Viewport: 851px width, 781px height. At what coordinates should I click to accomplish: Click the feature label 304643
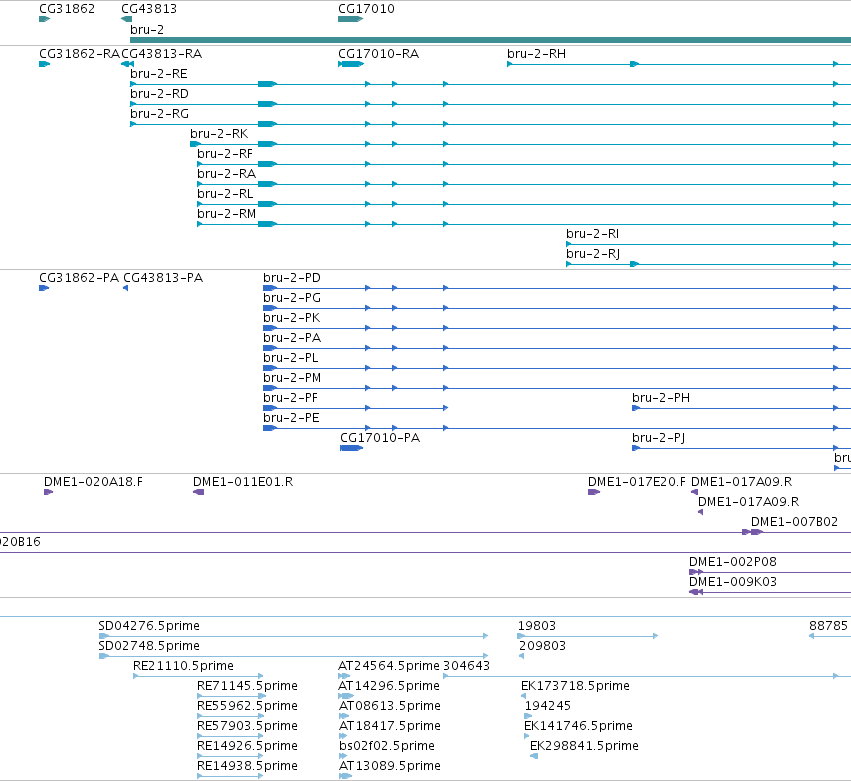point(467,666)
